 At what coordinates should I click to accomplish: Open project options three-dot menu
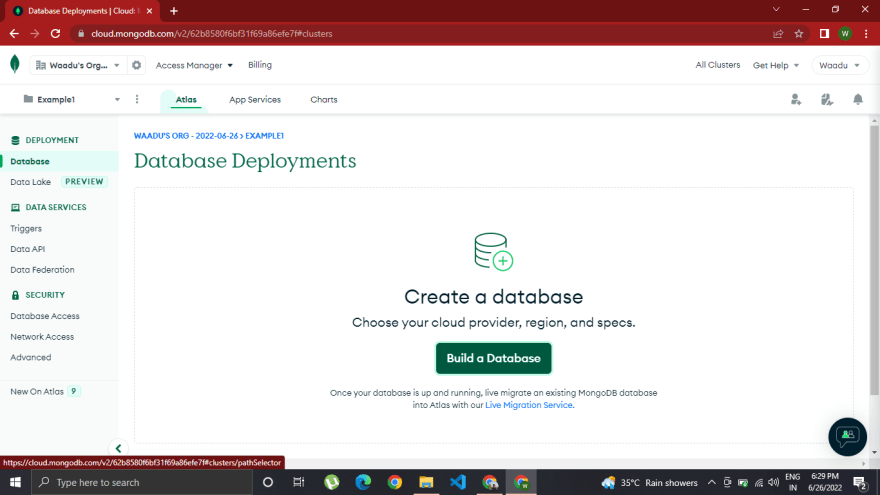pyautogui.click(x=137, y=99)
